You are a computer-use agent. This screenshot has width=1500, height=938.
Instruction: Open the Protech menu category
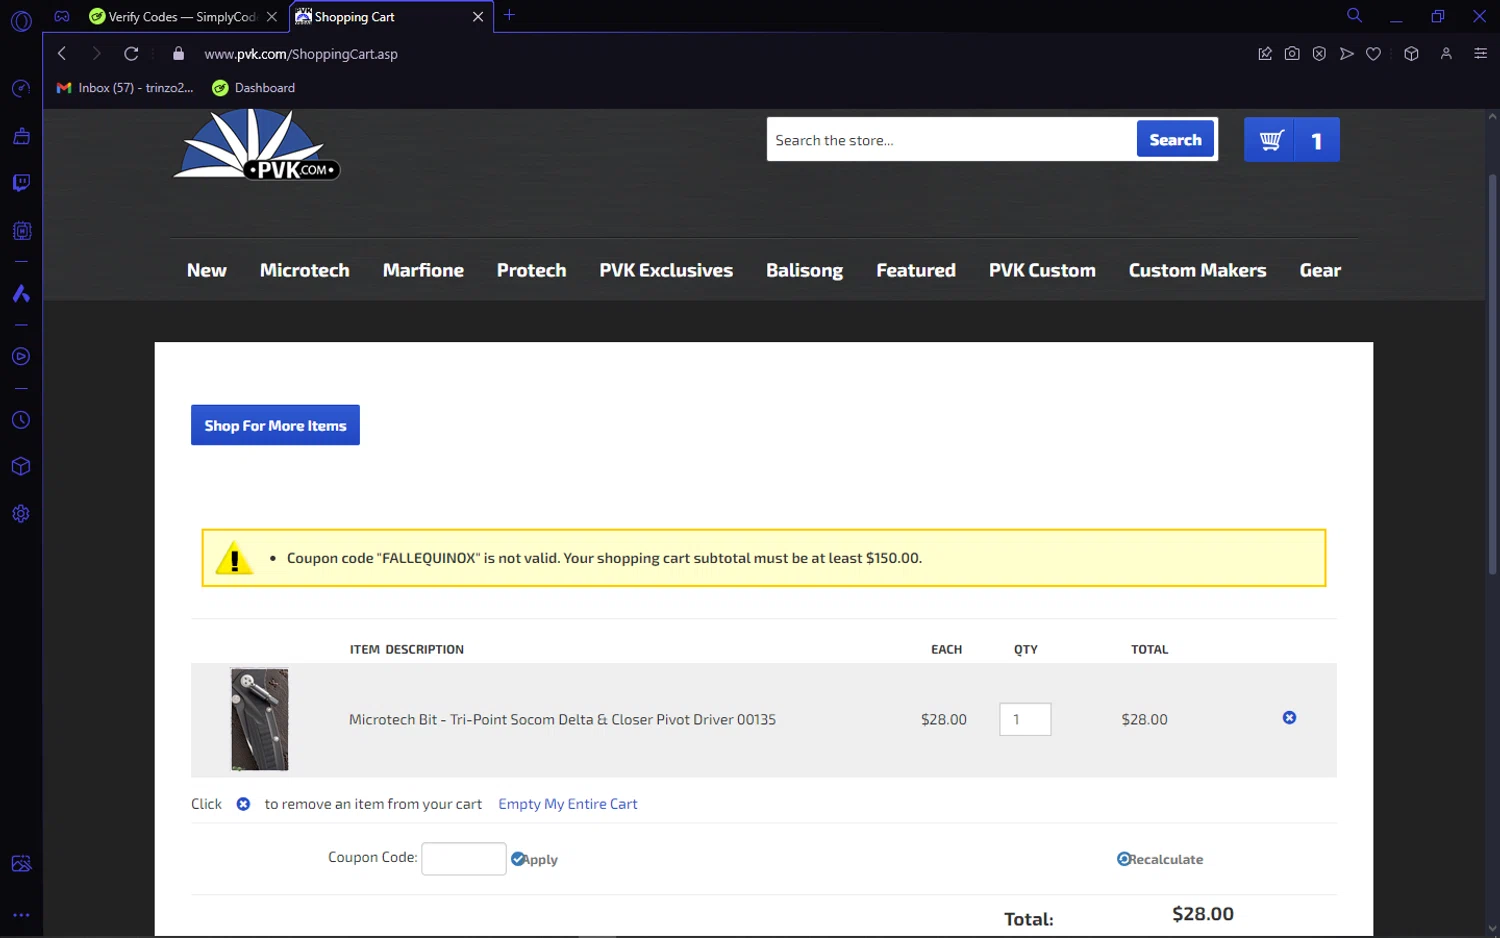531,270
